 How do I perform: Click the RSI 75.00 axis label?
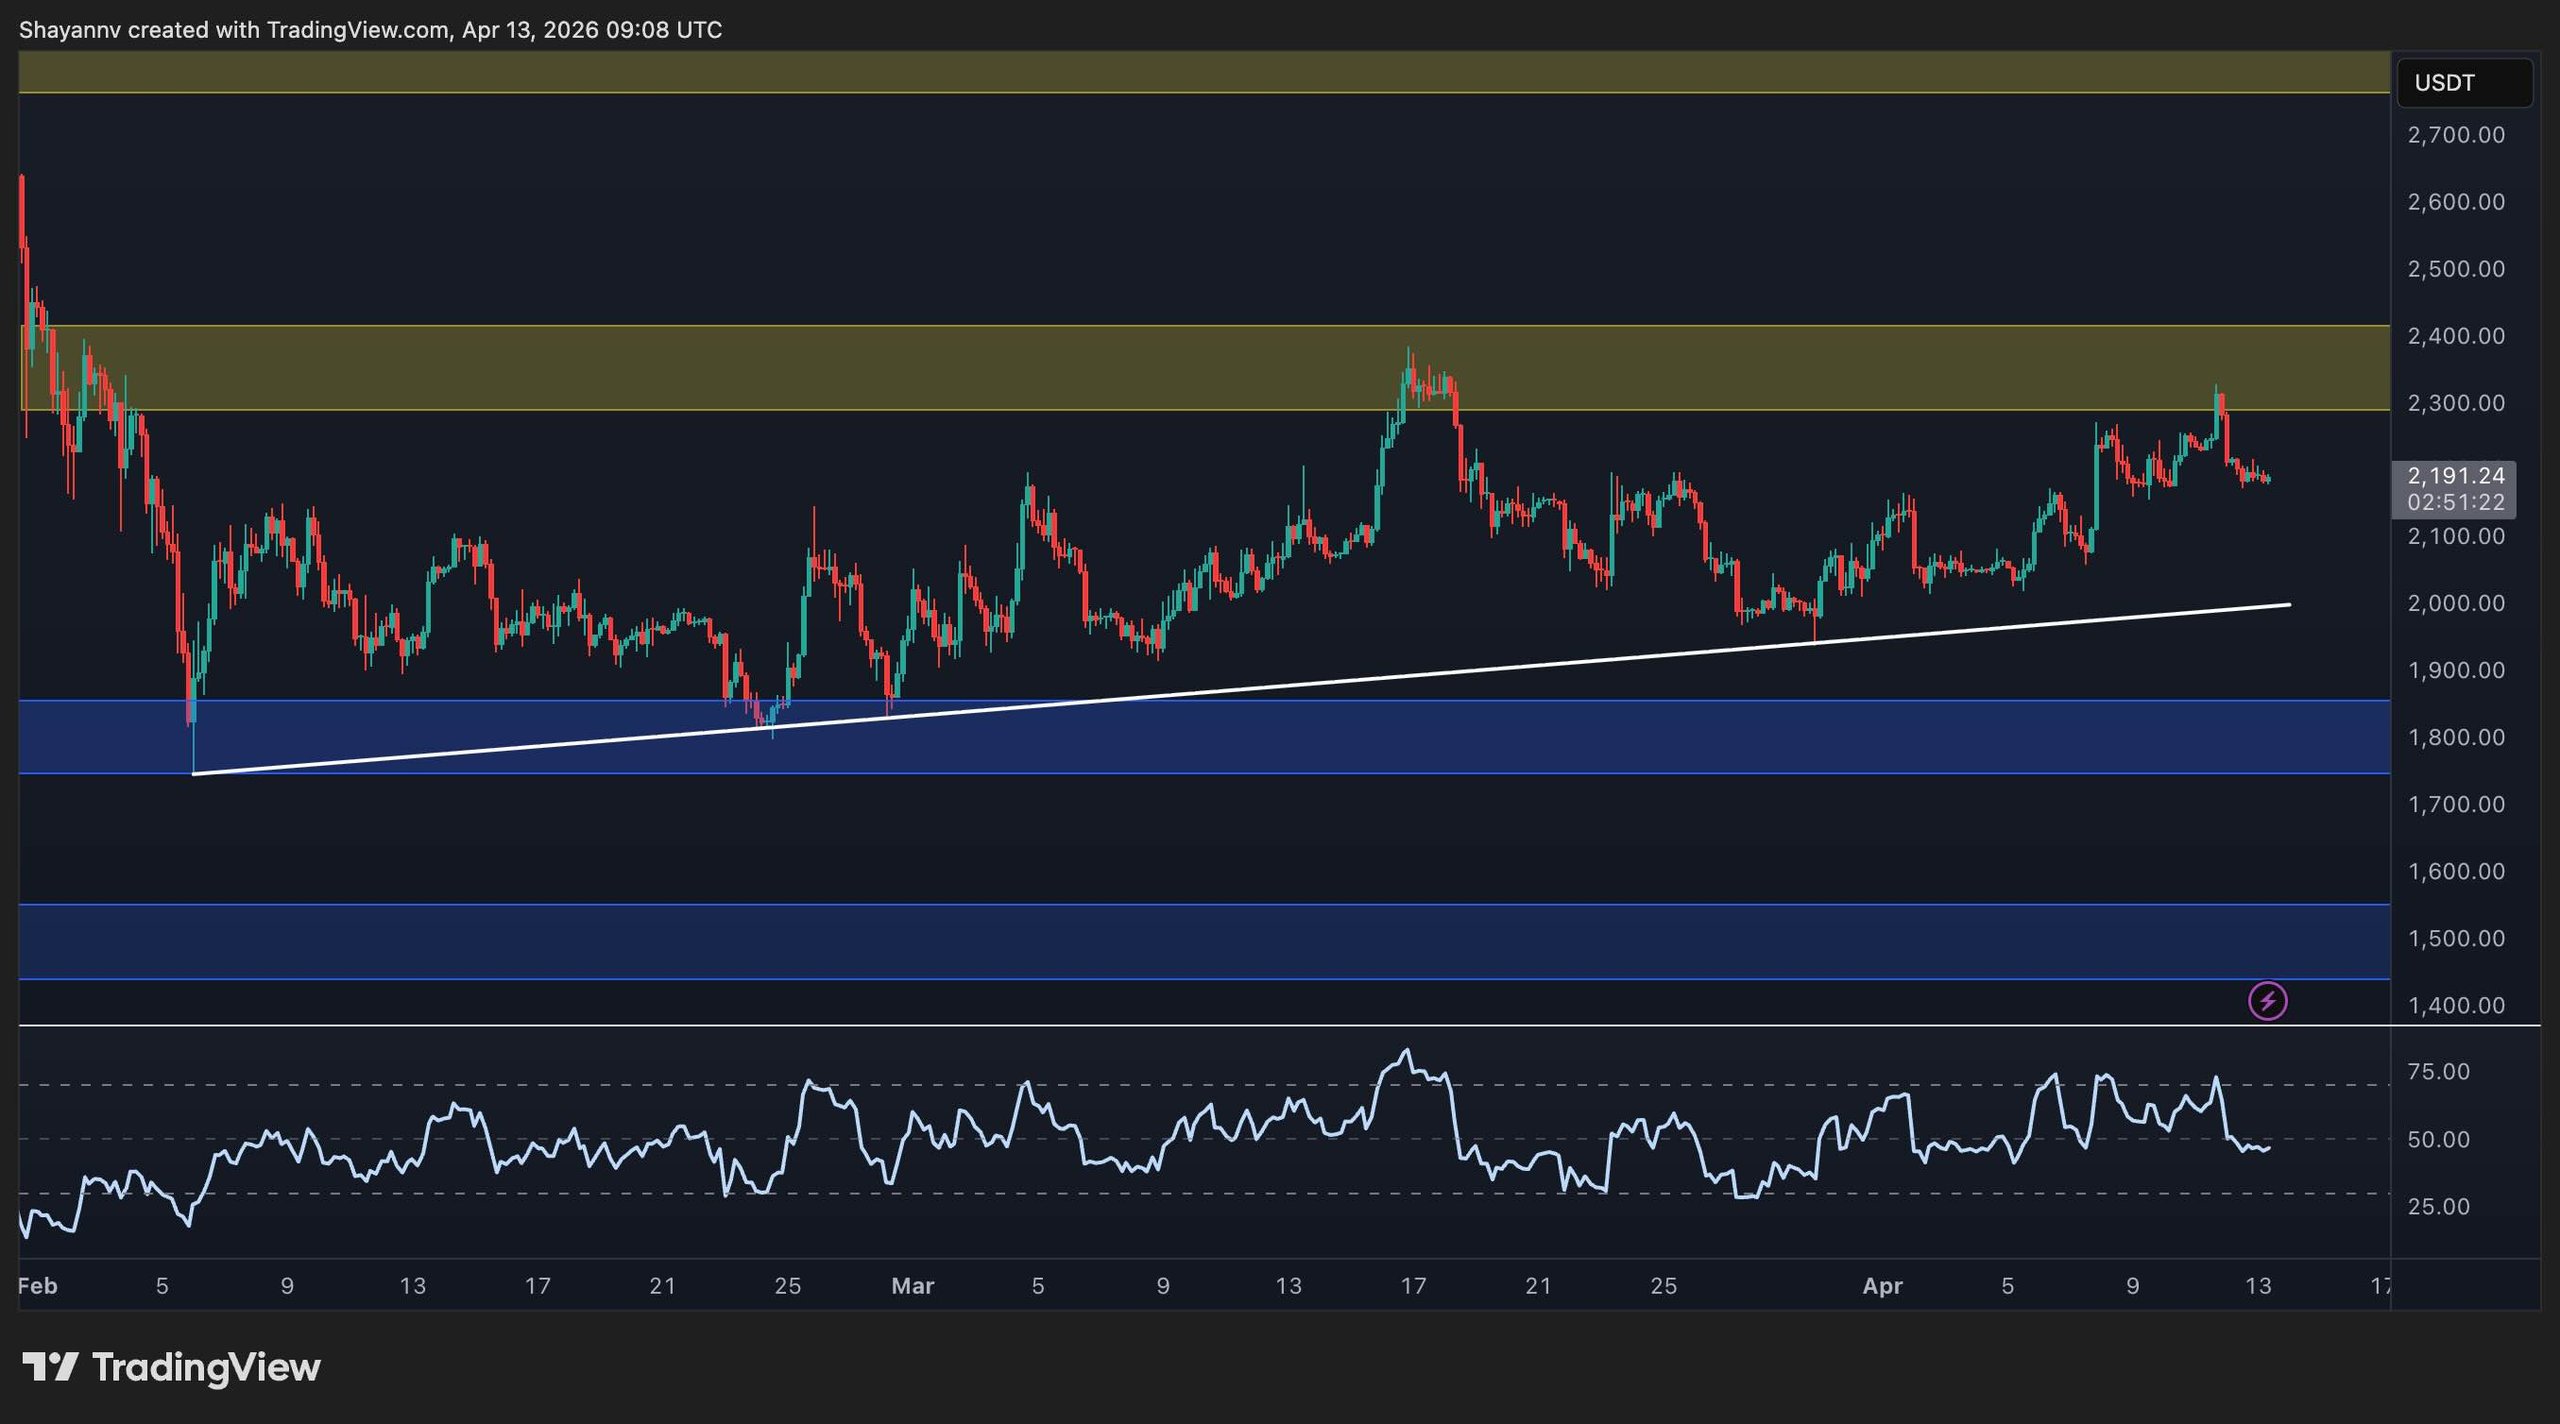2438,1072
